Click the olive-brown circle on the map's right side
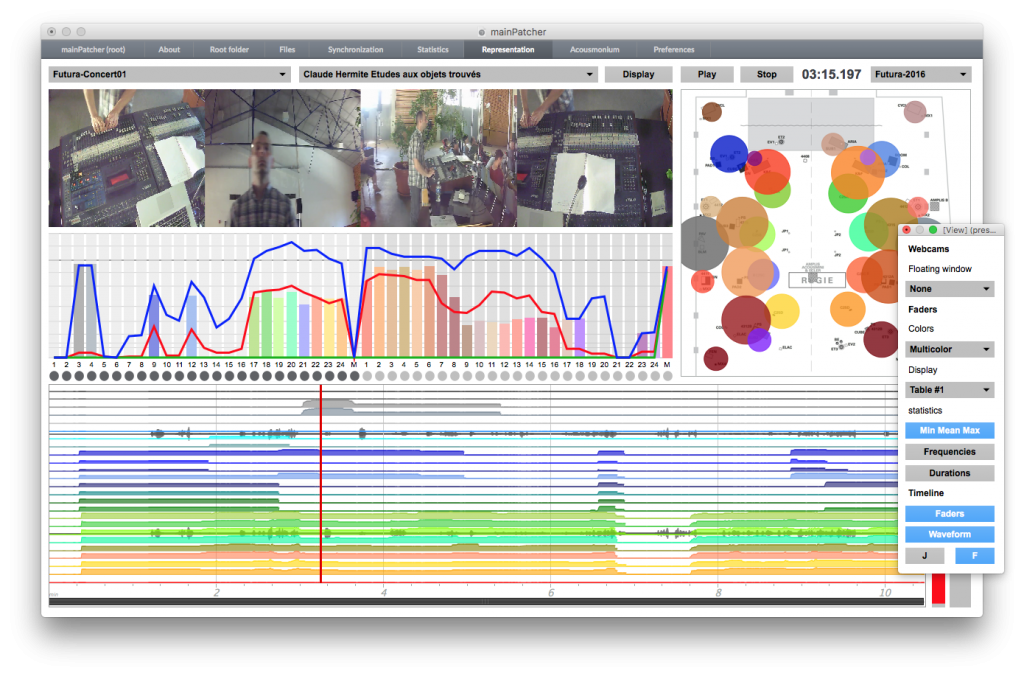 (x=890, y=224)
